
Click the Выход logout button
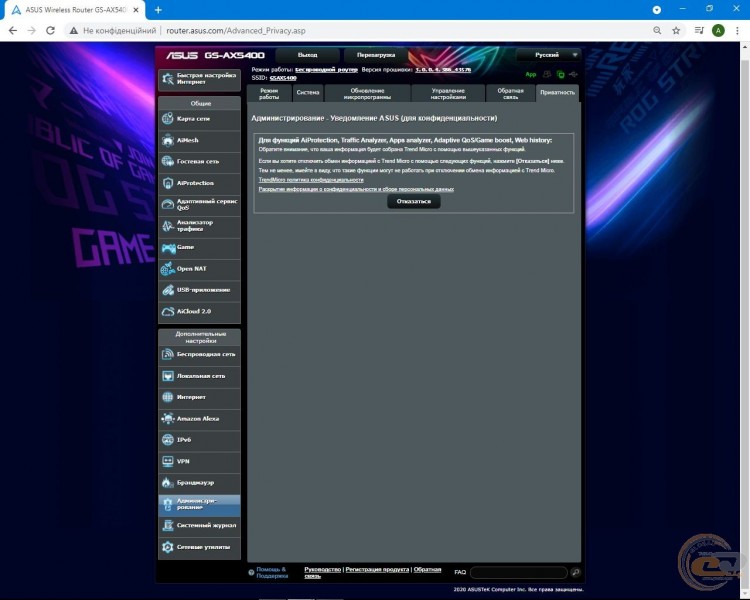click(x=308, y=55)
